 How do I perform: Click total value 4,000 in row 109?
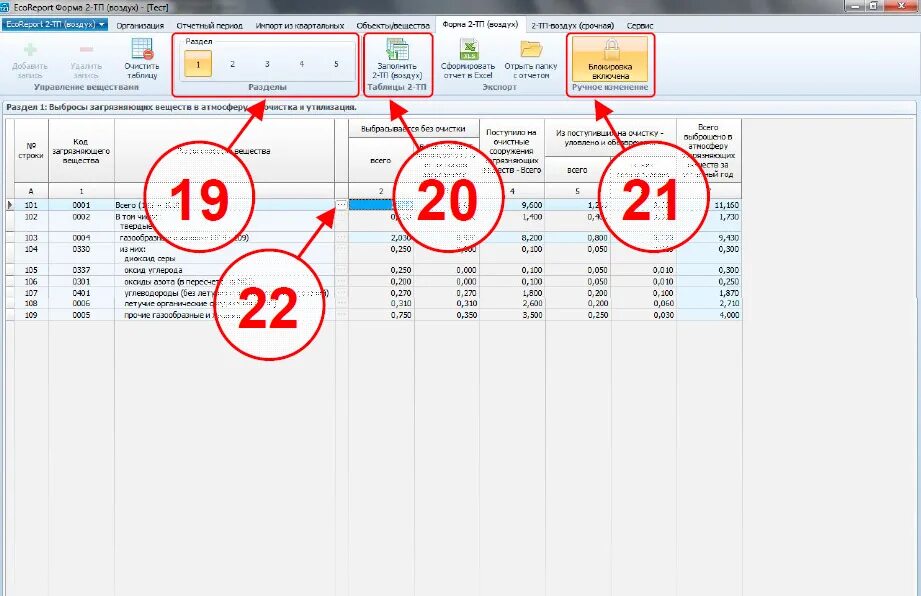click(709, 315)
